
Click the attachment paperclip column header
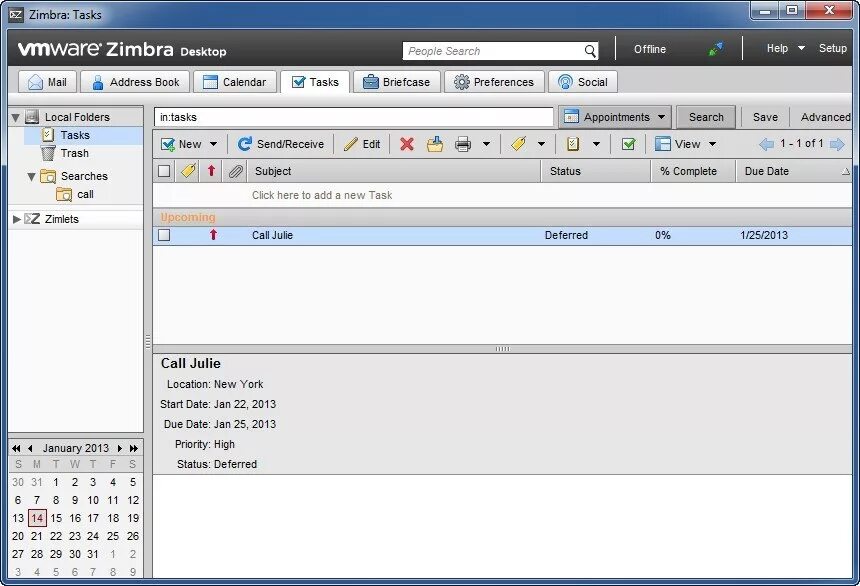(x=235, y=171)
